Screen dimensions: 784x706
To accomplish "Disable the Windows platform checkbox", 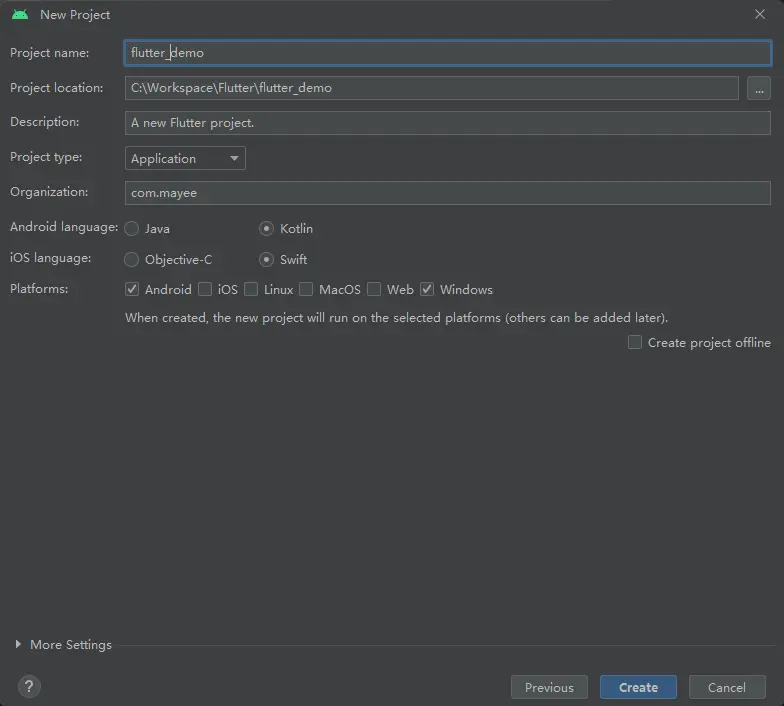I will [427, 290].
